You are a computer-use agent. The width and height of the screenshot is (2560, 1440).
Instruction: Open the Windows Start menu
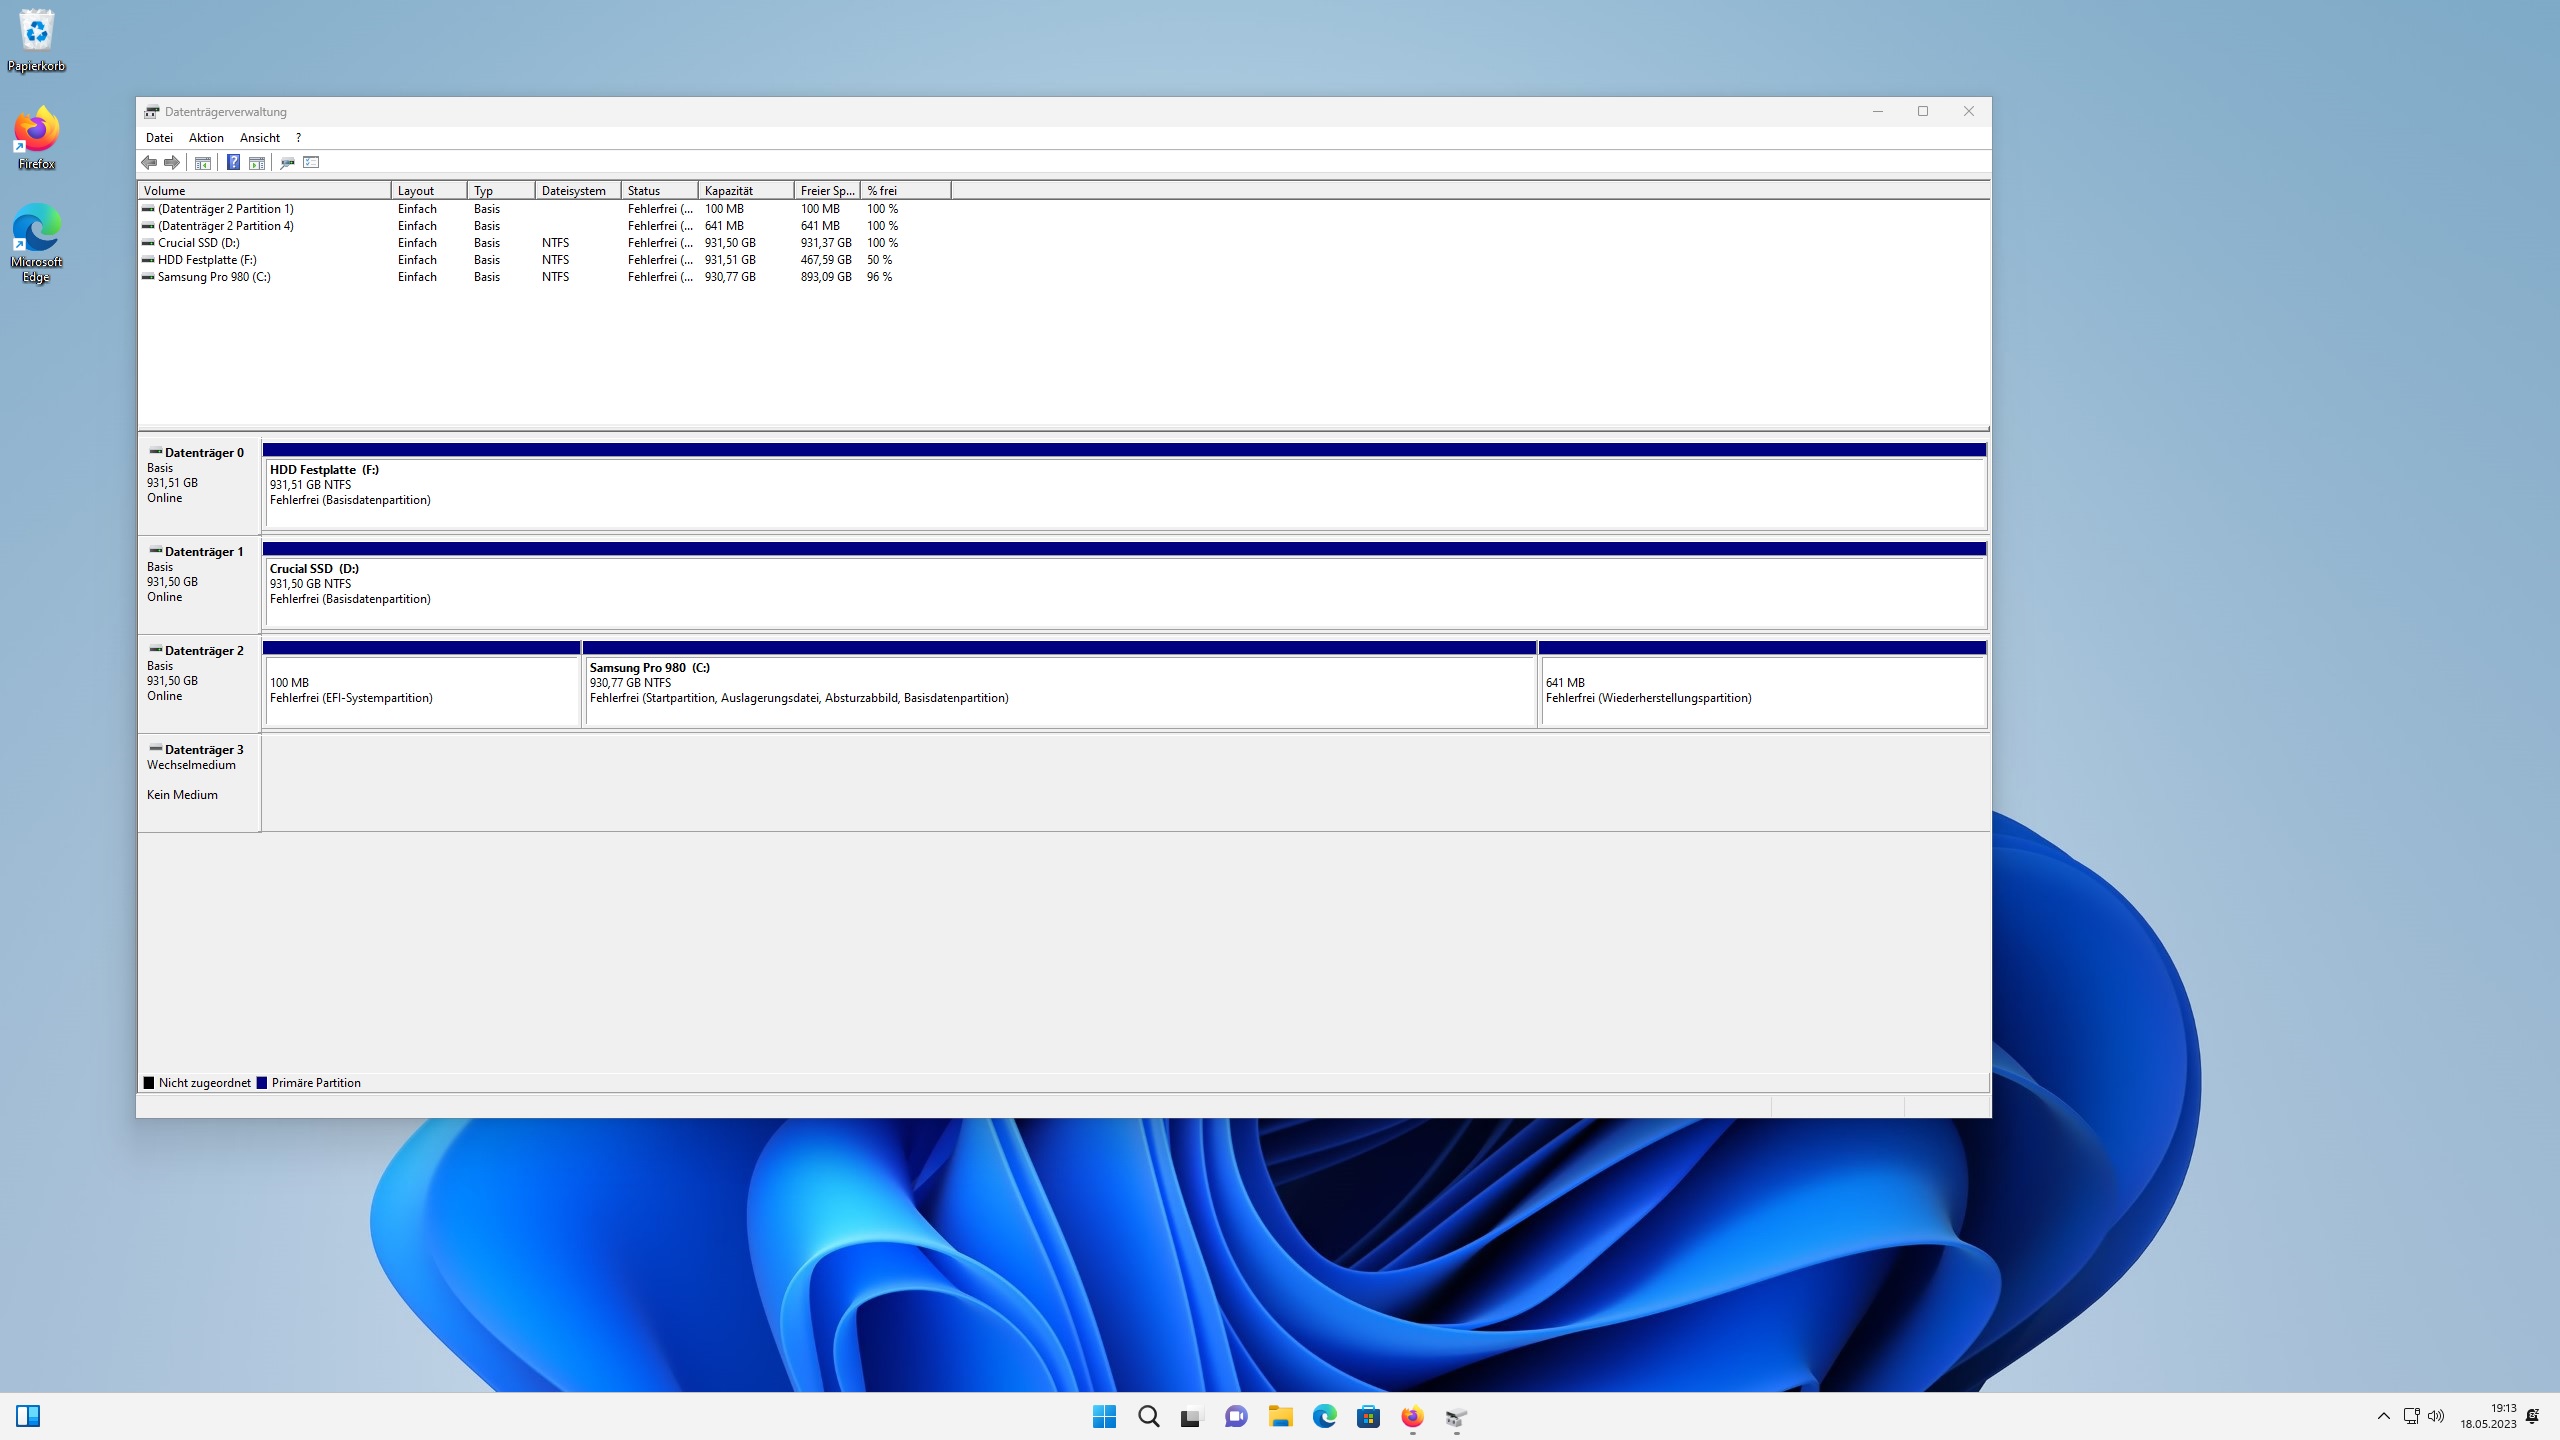pyautogui.click(x=1104, y=1416)
